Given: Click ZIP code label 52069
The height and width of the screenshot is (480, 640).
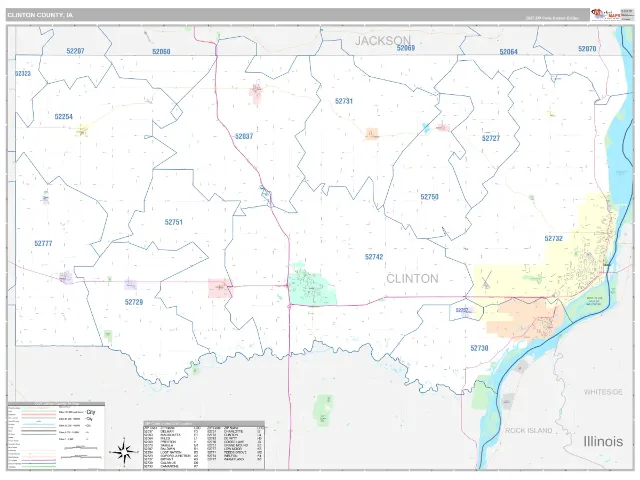Looking at the screenshot, I should [x=406, y=48].
